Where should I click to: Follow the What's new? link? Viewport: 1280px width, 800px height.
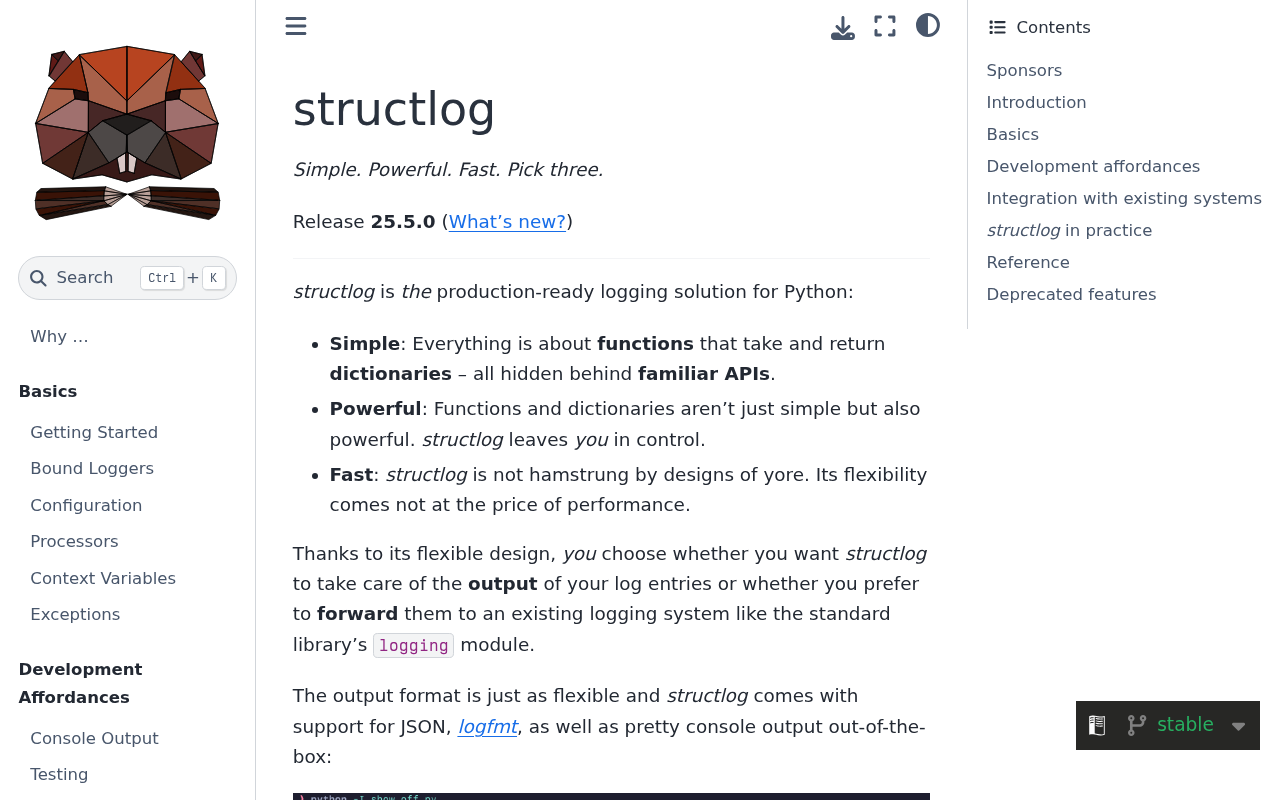tap(507, 220)
